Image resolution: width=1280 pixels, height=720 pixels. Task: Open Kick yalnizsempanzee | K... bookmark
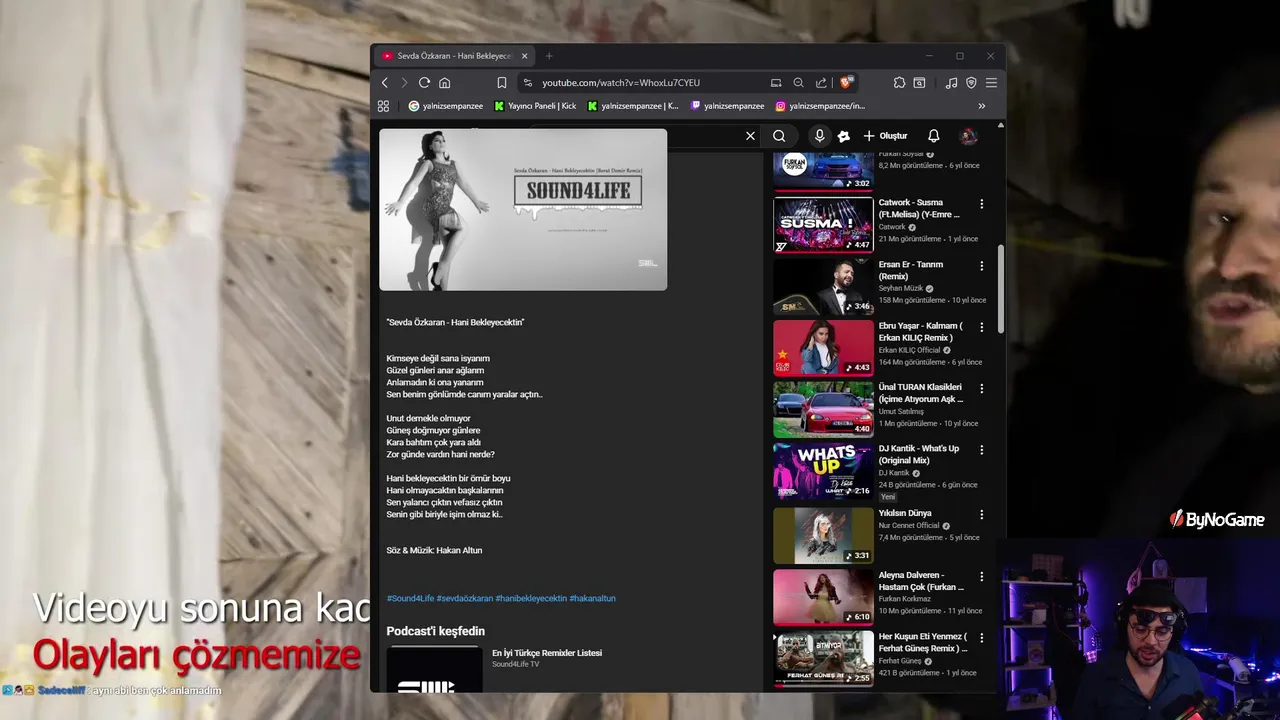[x=633, y=106]
